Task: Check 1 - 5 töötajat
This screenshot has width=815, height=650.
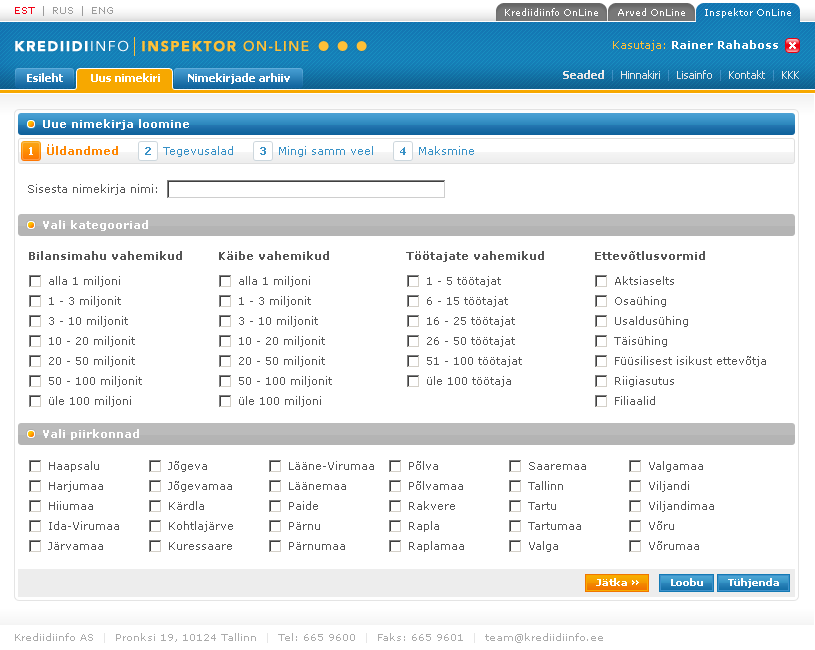Action: tap(413, 281)
